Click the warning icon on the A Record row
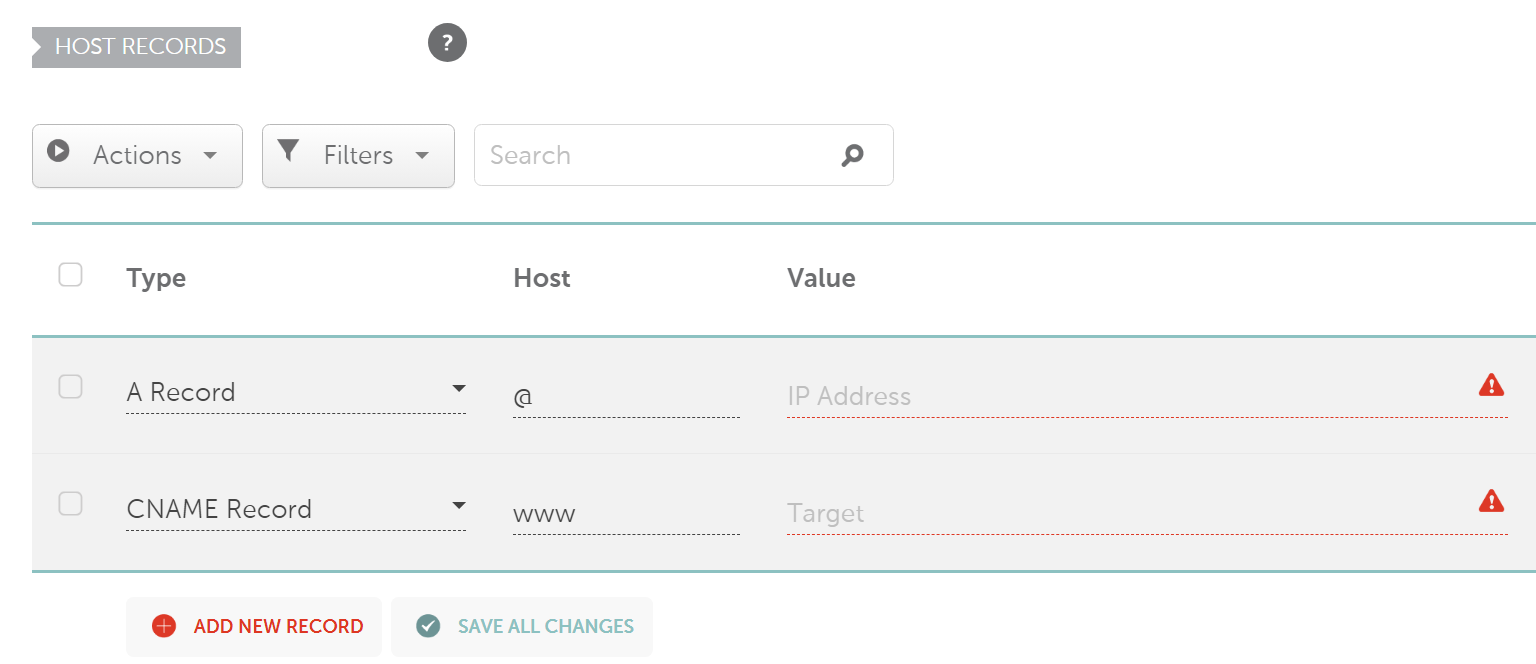This screenshot has height=664, width=1536. [x=1491, y=384]
